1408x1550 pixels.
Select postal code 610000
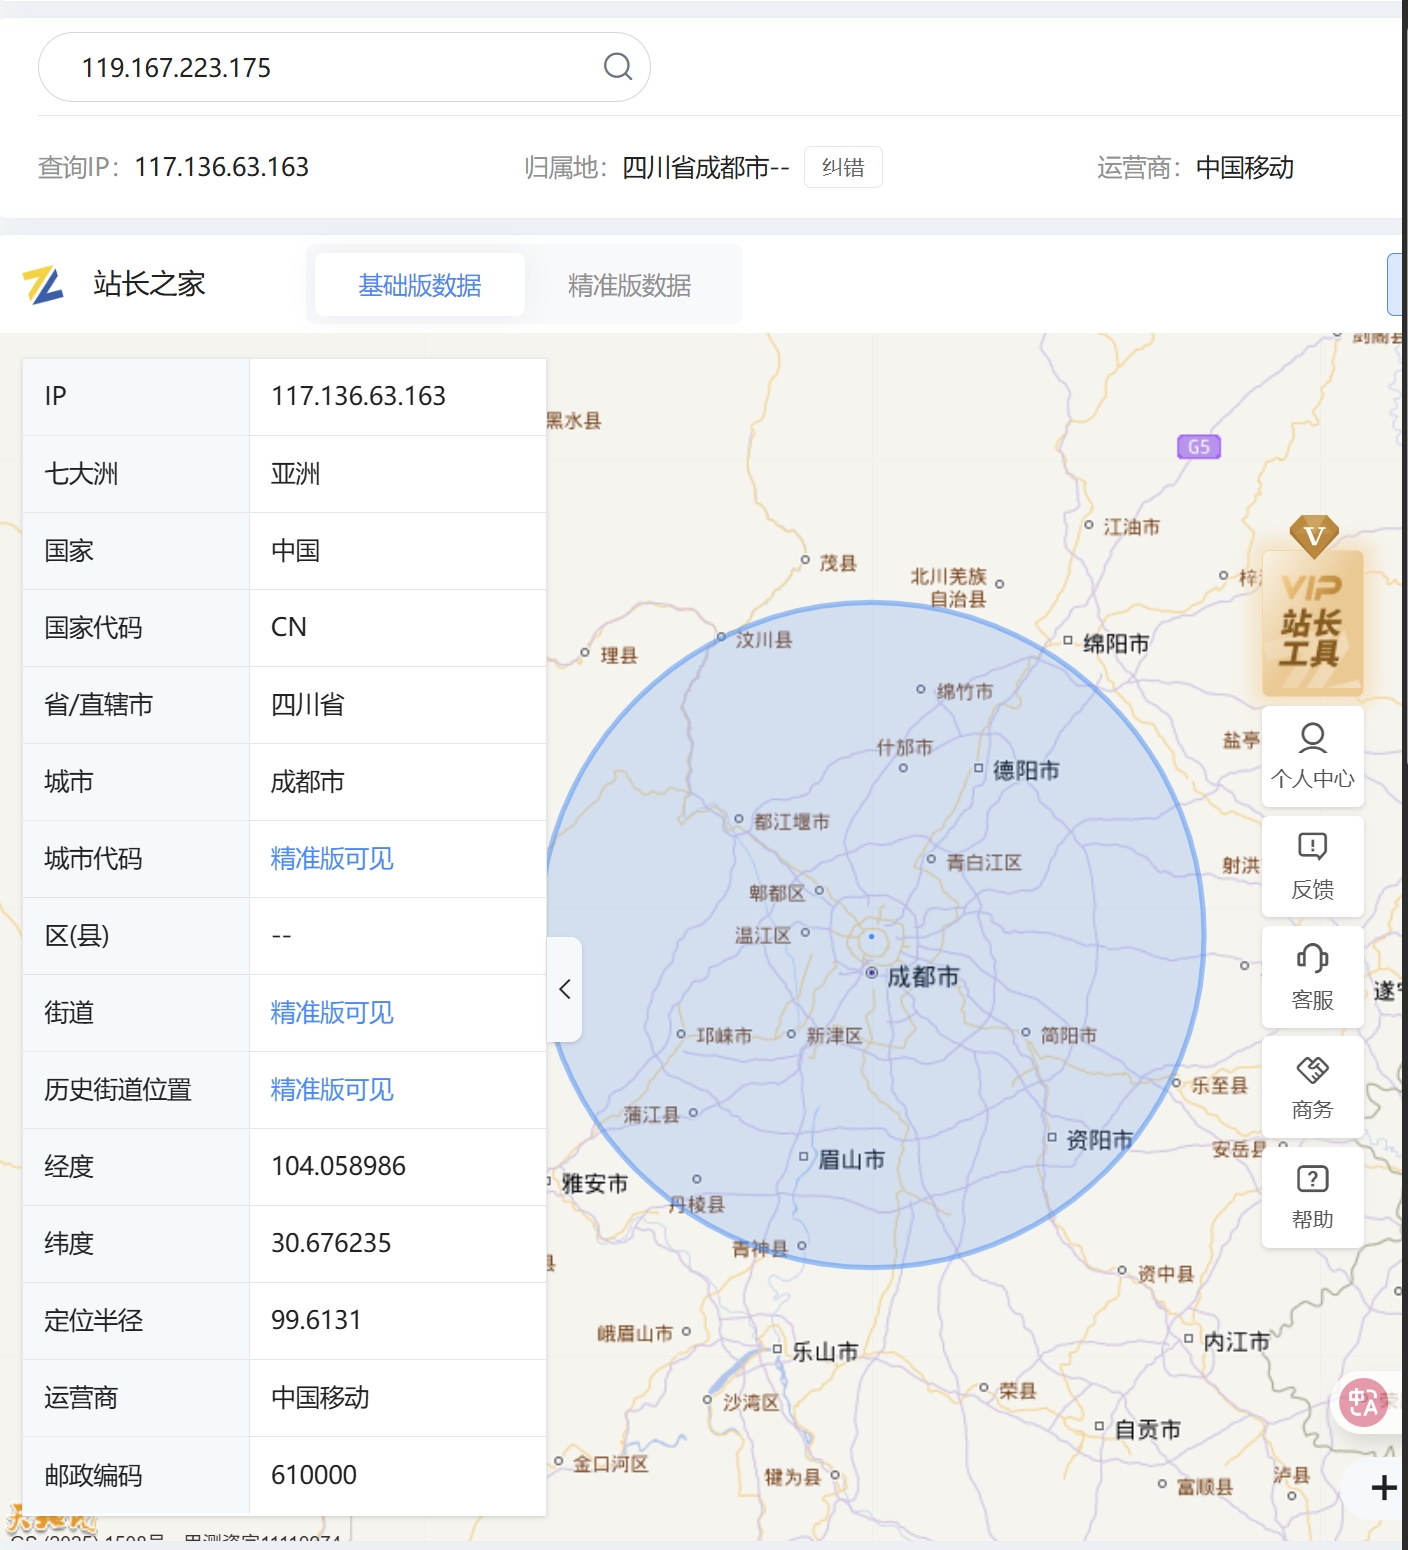[x=314, y=1475]
